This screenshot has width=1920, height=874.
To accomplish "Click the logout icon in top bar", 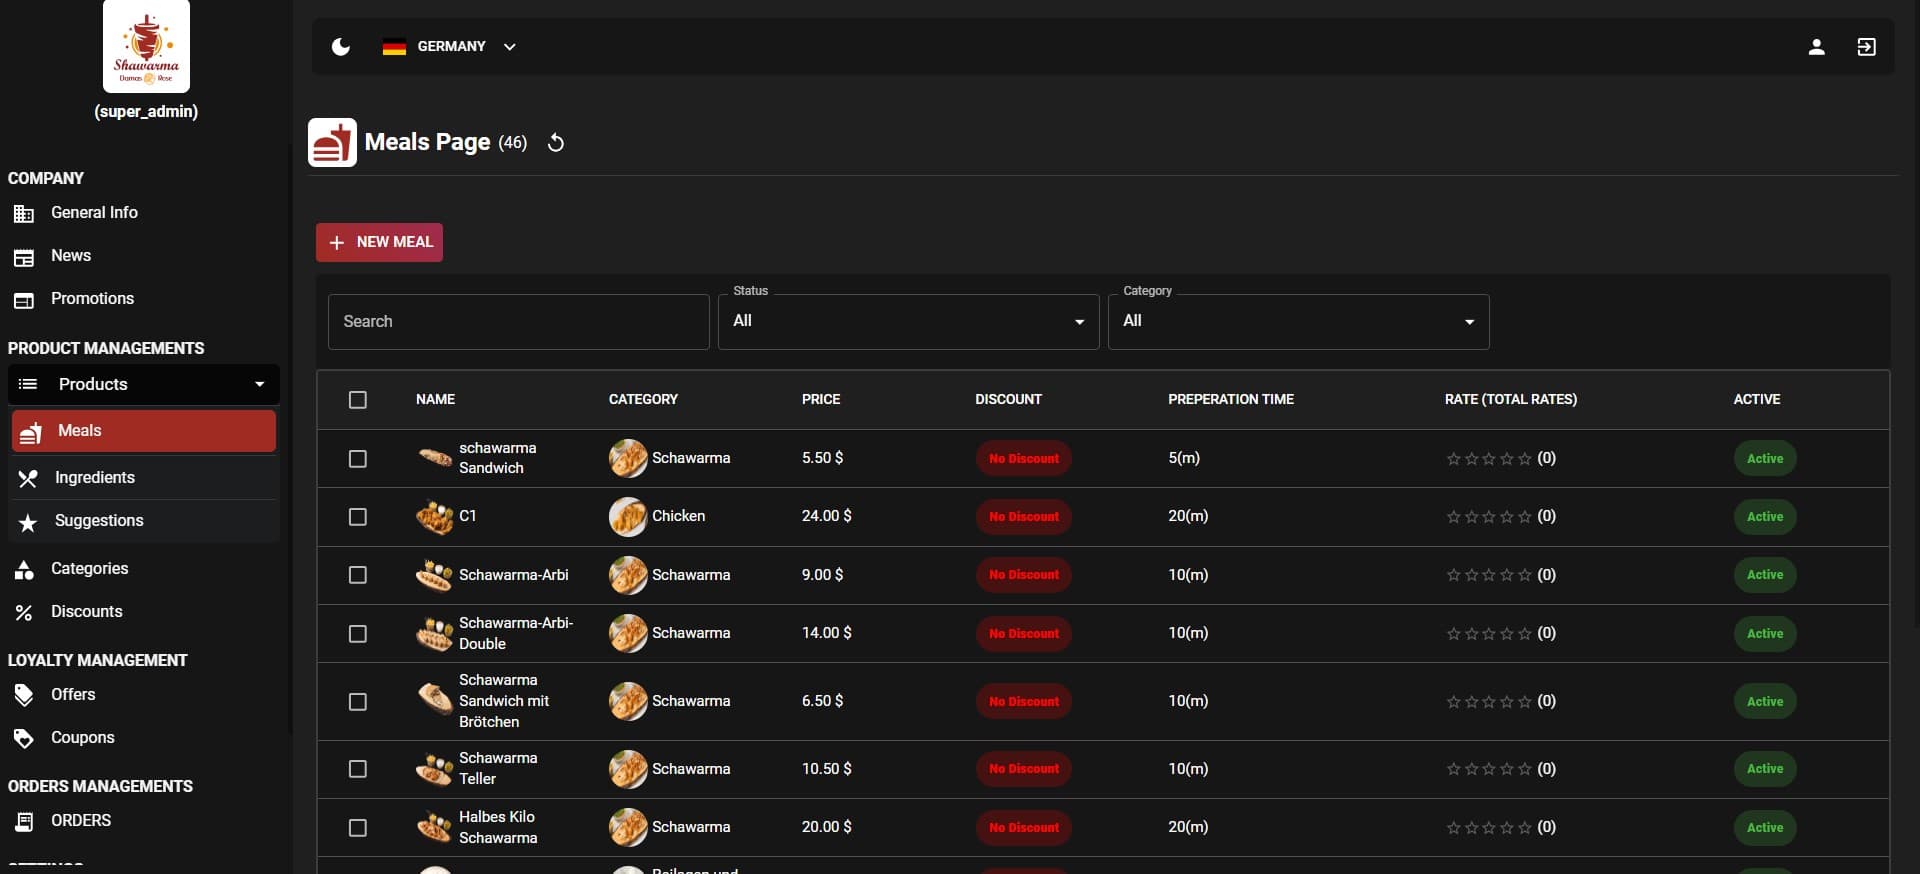I will (x=1866, y=47).
